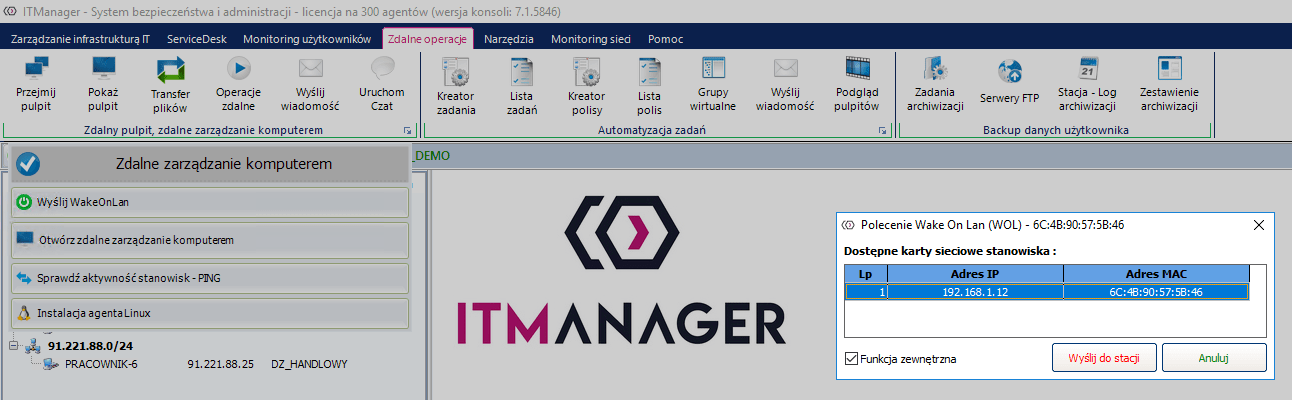Screen dimensions: 1292x400
Task: Select PRACOWNIK-6 station in tree
Action: (x=101, y=364)
